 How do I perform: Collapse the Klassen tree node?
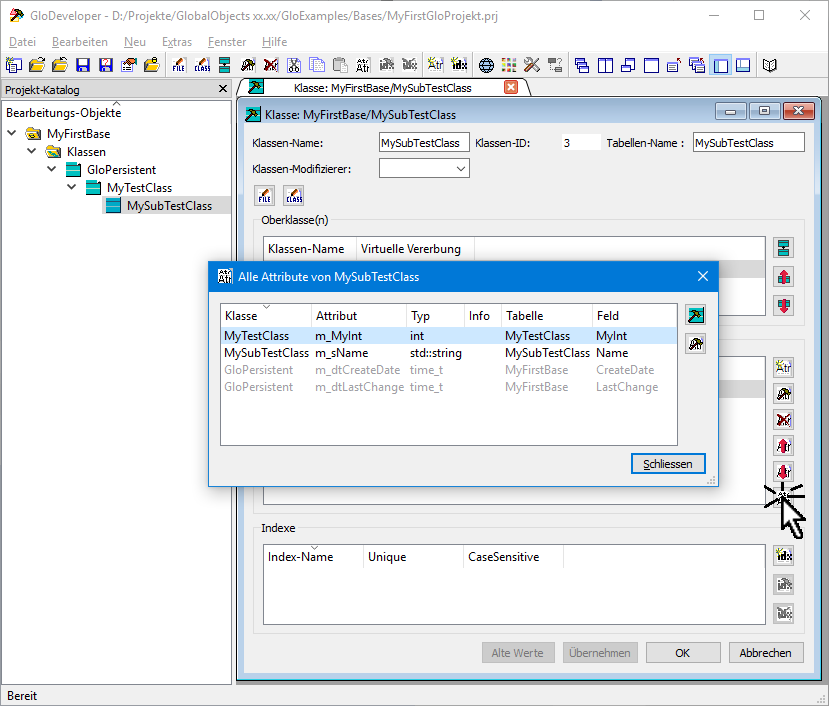click(x=32, y=151)
